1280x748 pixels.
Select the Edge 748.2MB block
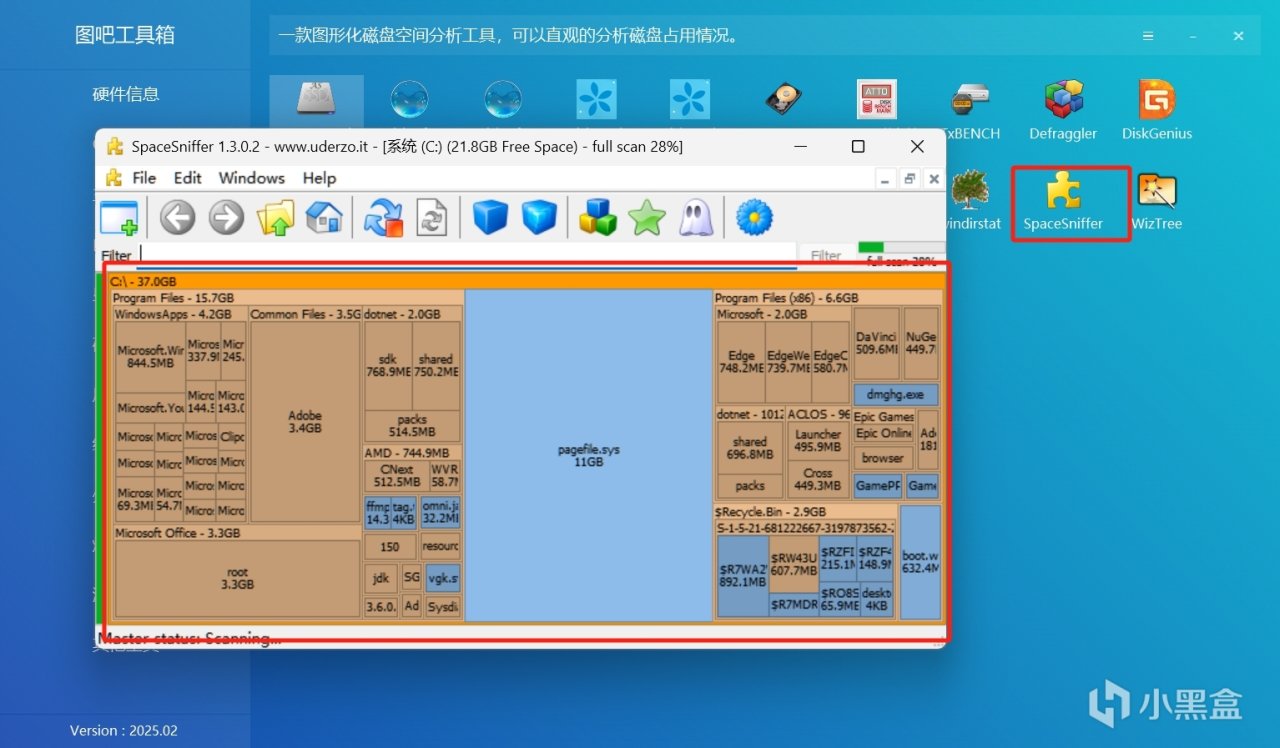[x=742, y=361]
